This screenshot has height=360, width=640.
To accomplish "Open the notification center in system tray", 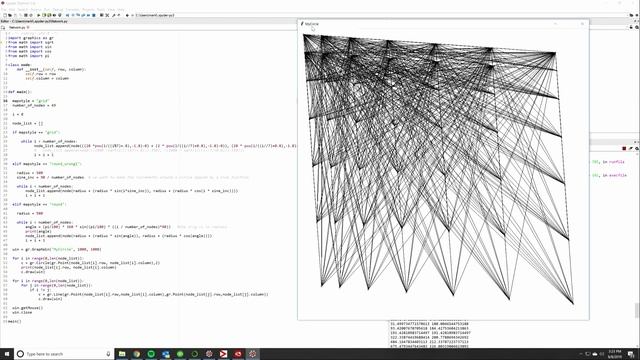I will 631,354.
